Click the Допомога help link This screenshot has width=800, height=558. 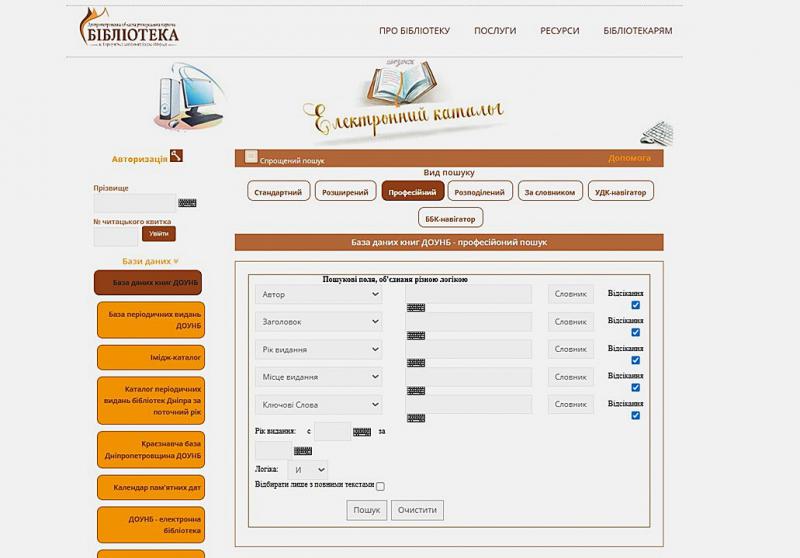click(x=629, y=158)
